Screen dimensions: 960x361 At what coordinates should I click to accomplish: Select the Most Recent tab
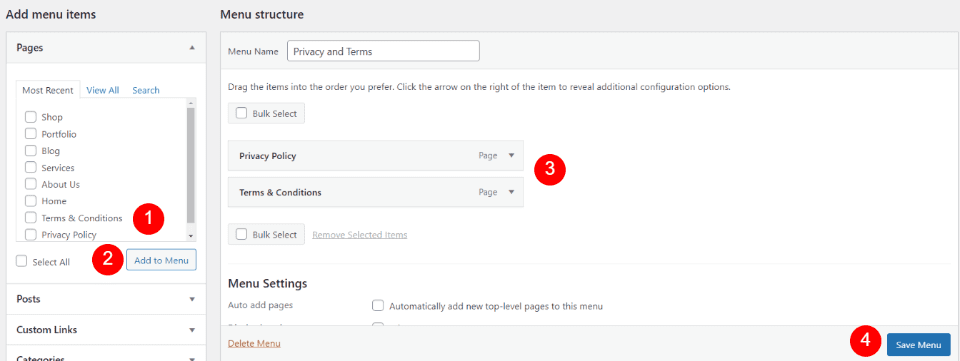(x=48, y=90)
